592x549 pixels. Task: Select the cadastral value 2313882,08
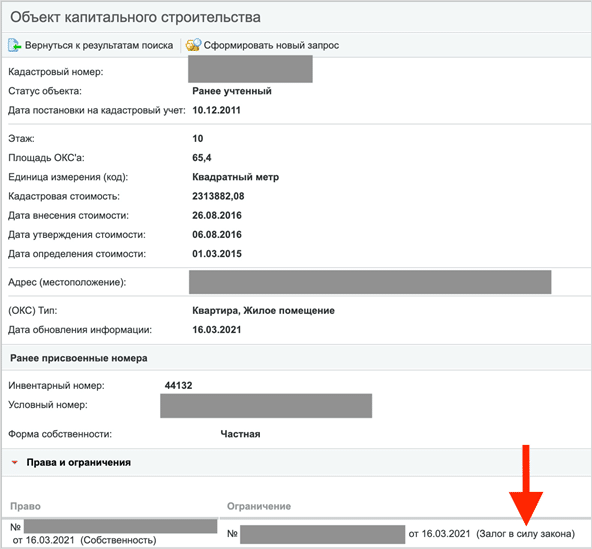point(218,196)
